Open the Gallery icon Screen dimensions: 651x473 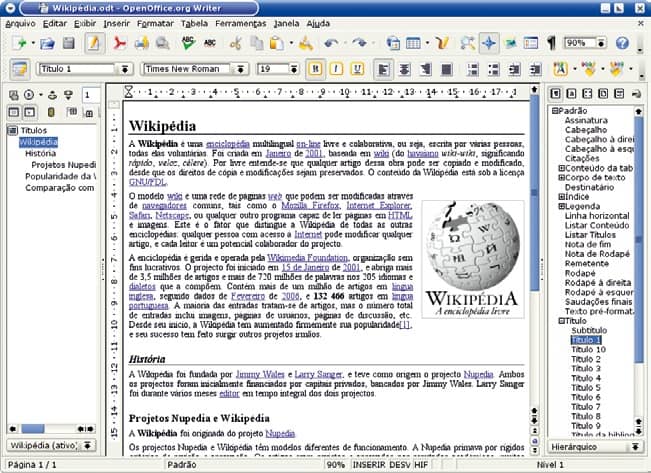click(511, 43)
